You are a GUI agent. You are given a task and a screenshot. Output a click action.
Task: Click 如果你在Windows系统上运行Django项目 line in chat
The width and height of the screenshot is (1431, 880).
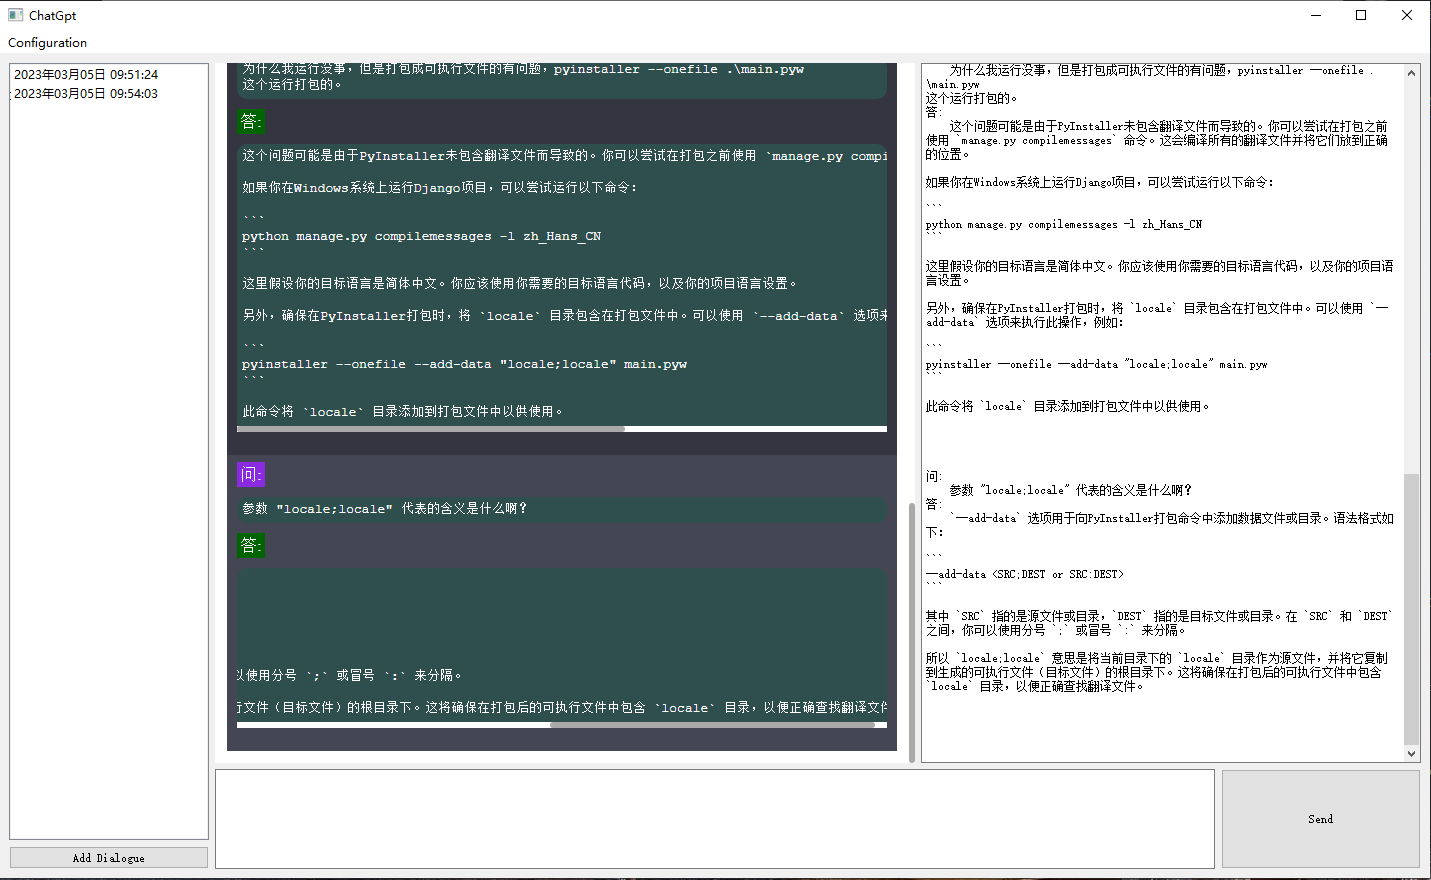(x=439, y=187)
